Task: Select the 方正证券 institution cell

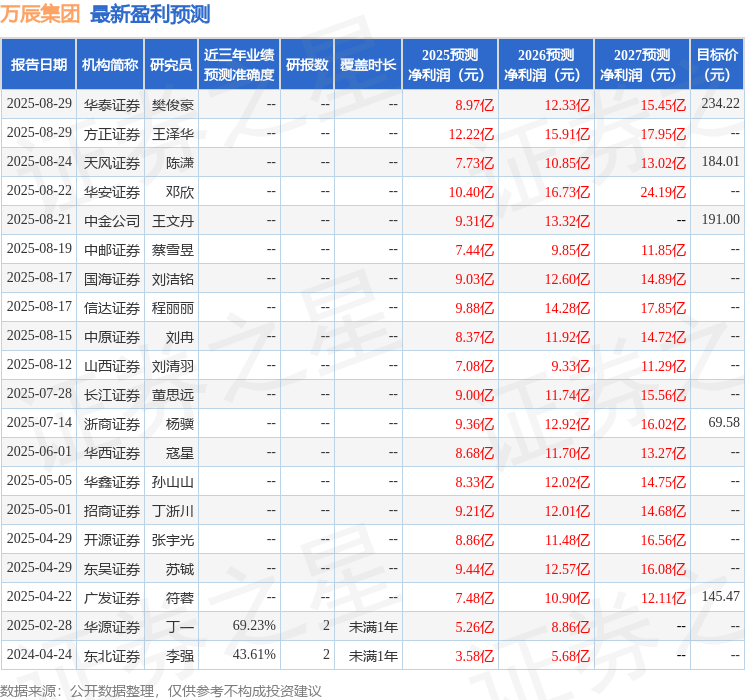Action: (x=112, y=134)
